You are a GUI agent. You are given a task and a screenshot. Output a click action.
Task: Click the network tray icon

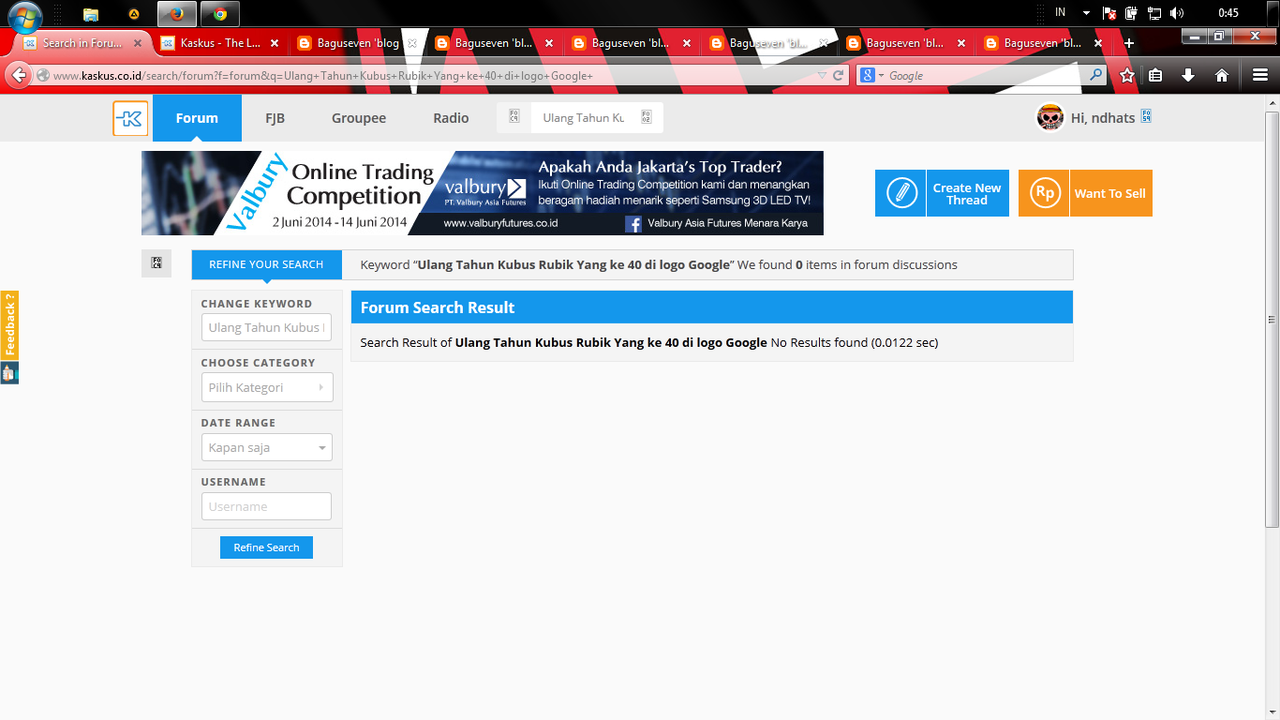point(1153,13)
